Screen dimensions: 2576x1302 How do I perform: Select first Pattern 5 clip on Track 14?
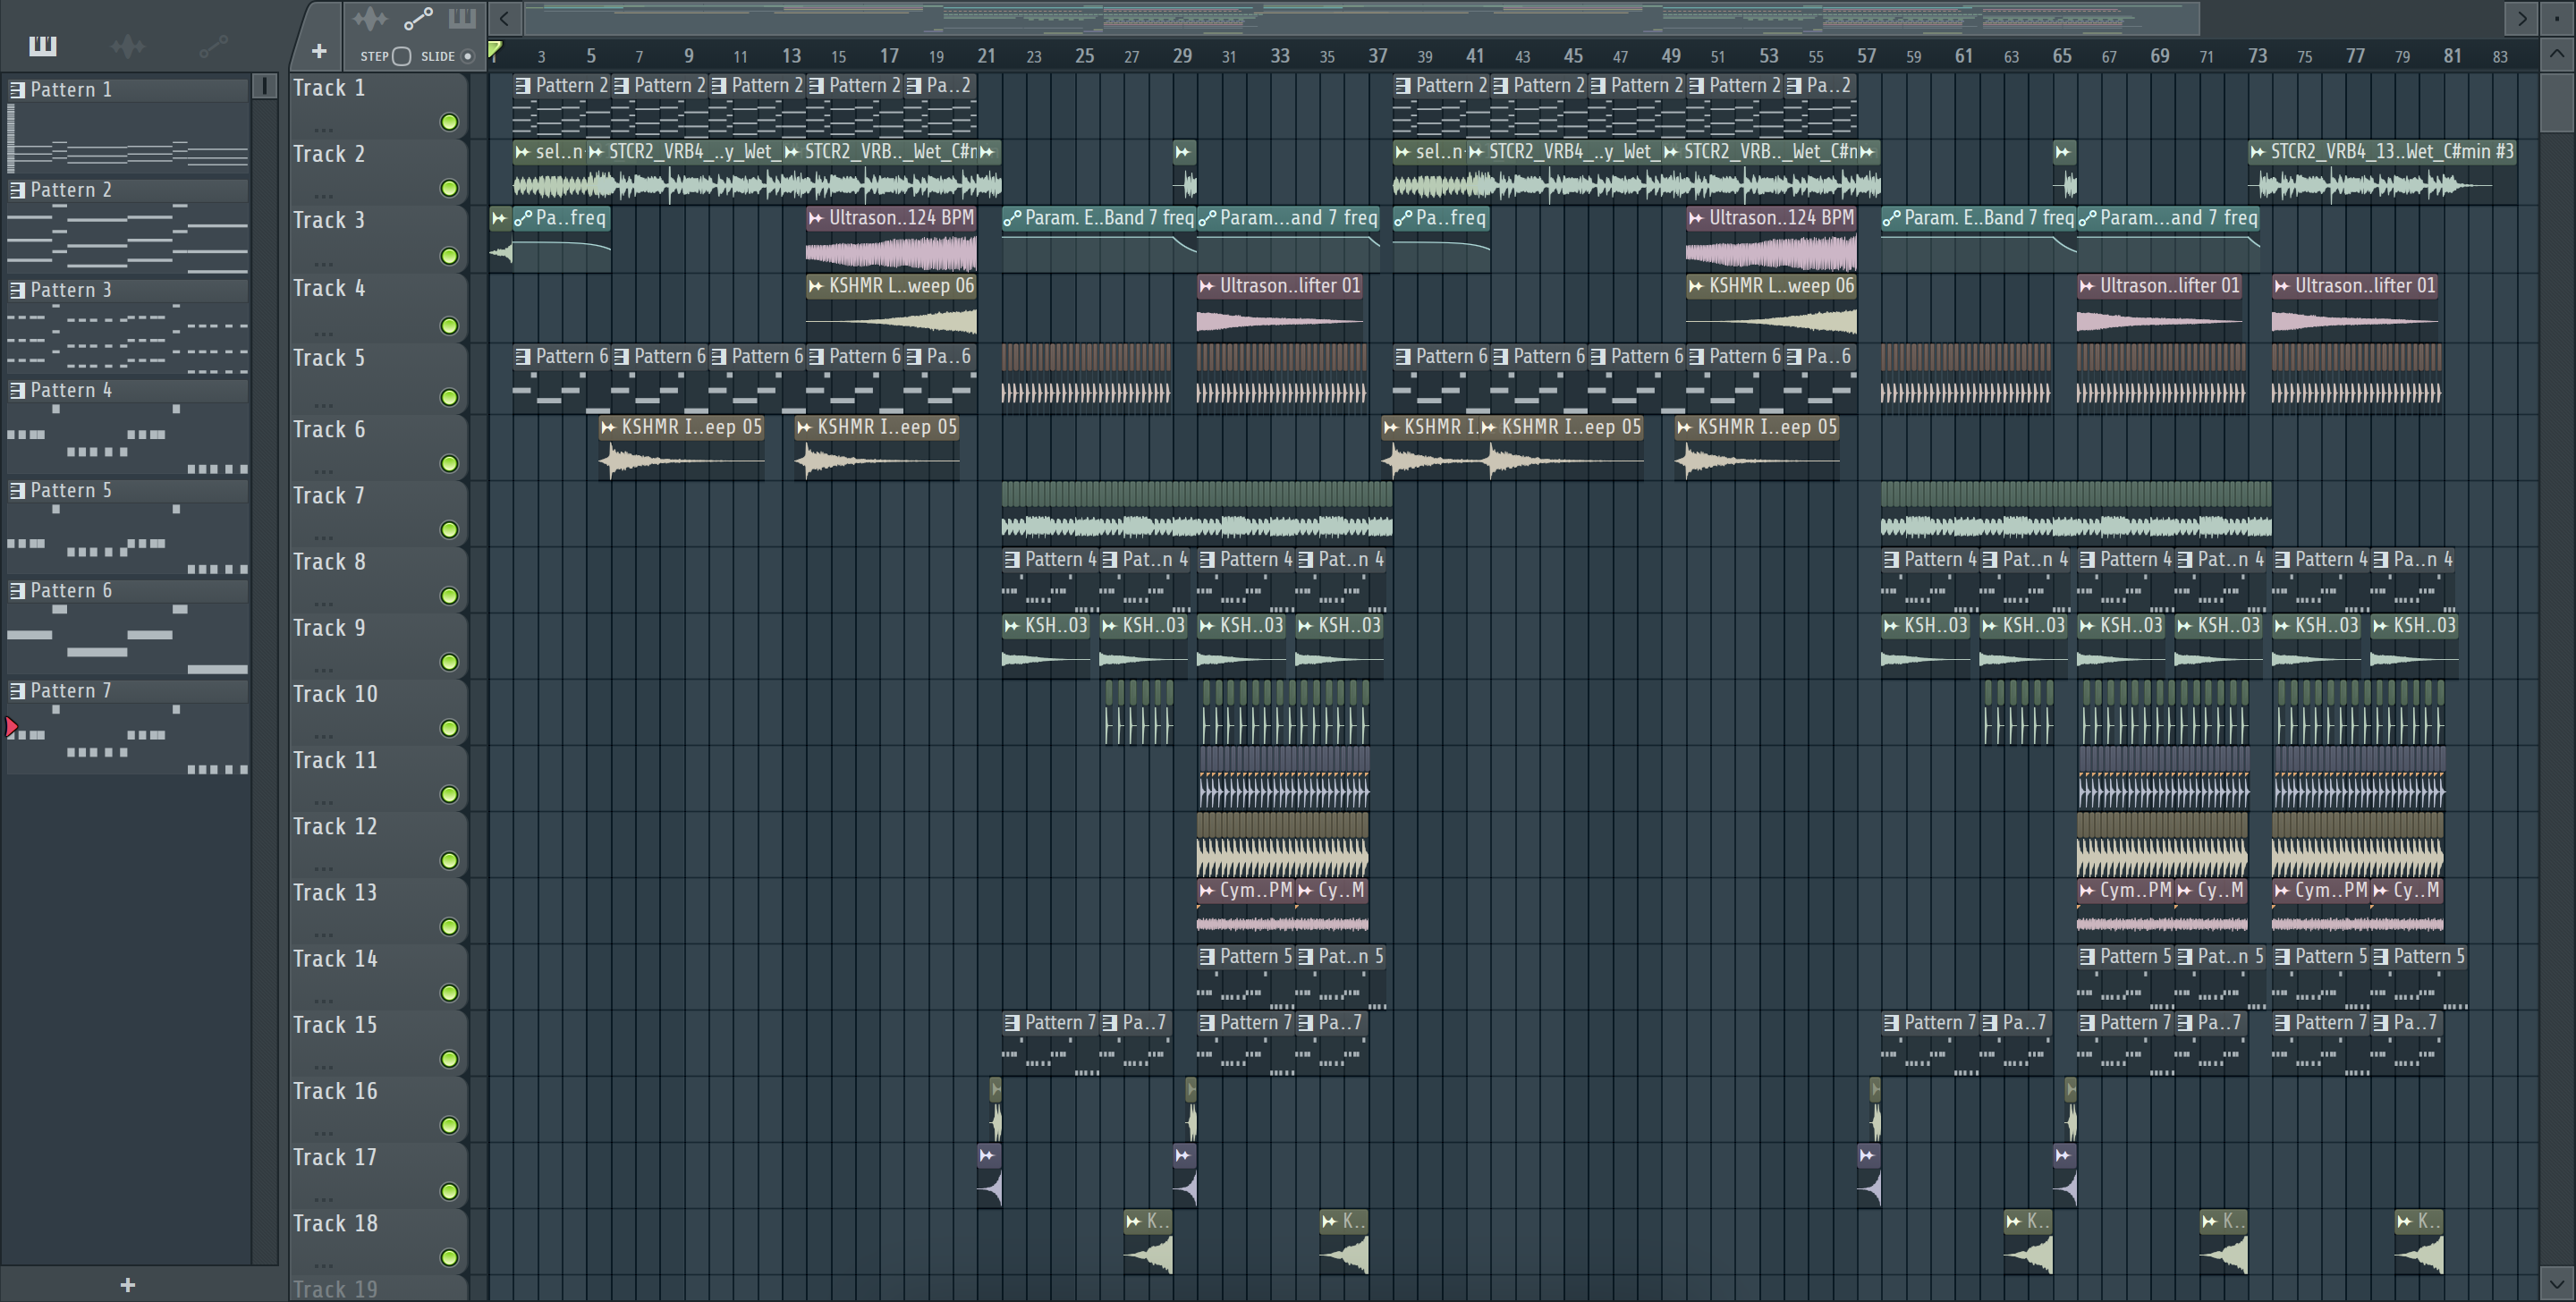click(x=1246, y=976)
